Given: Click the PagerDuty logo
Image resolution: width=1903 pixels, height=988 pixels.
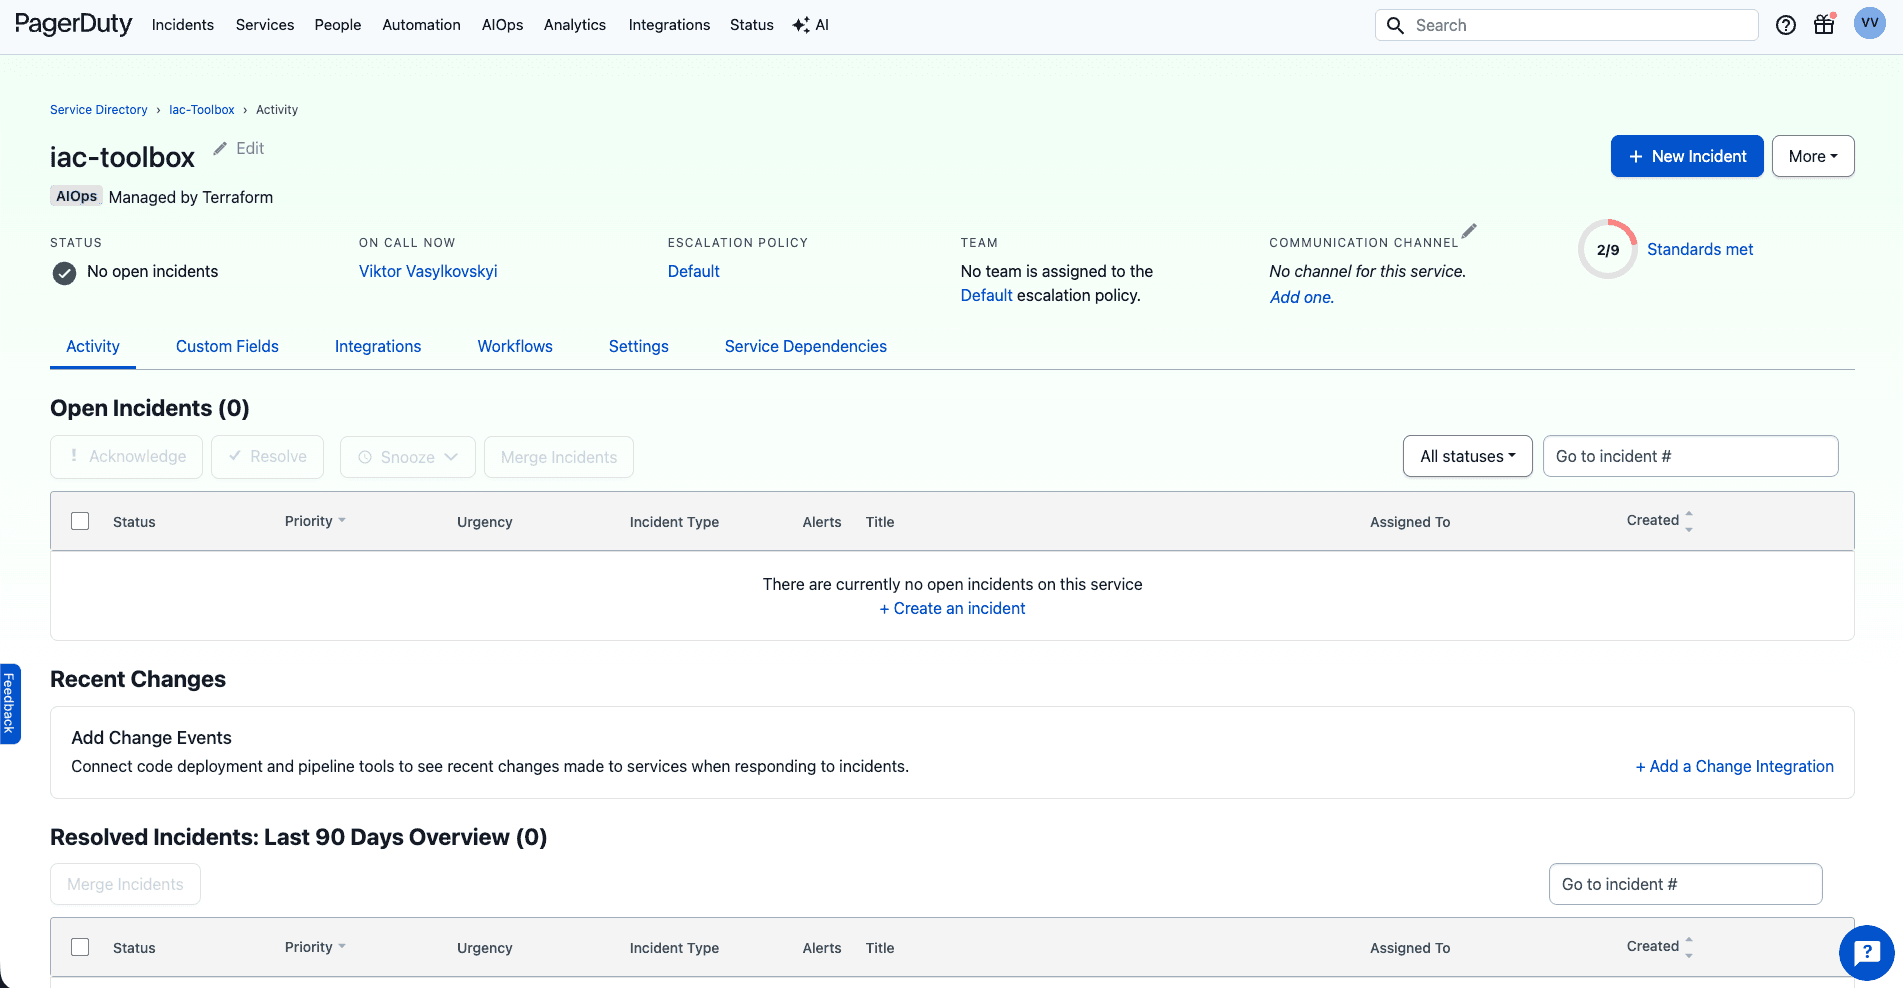Looking at the screenshot, I should click(x=73, y=23).
